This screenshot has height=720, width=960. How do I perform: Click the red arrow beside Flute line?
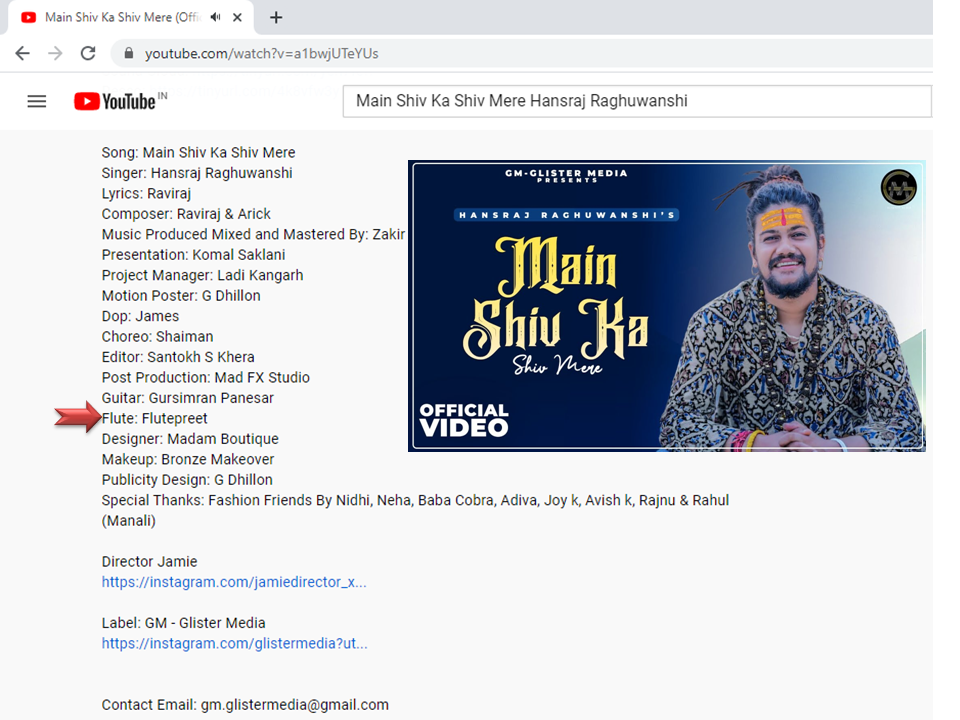click(77, 419)
